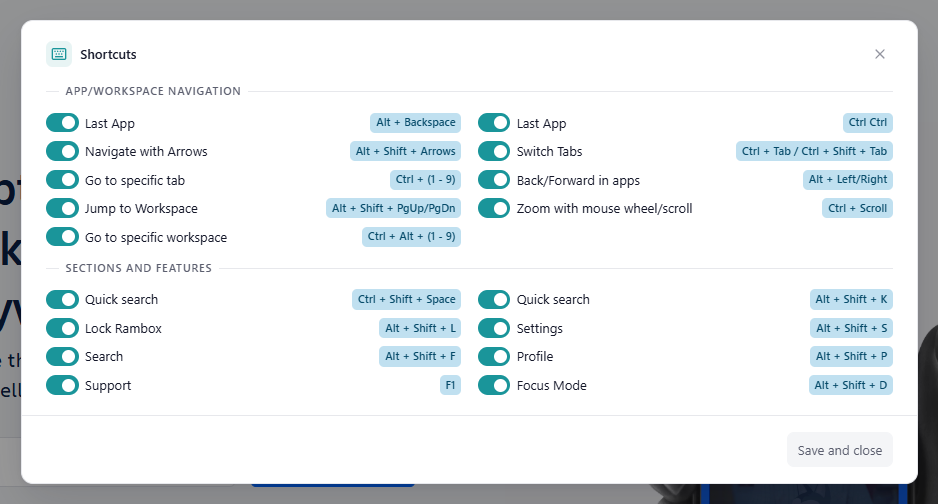Click the Navigate with Arrows label

click(146, 152)
